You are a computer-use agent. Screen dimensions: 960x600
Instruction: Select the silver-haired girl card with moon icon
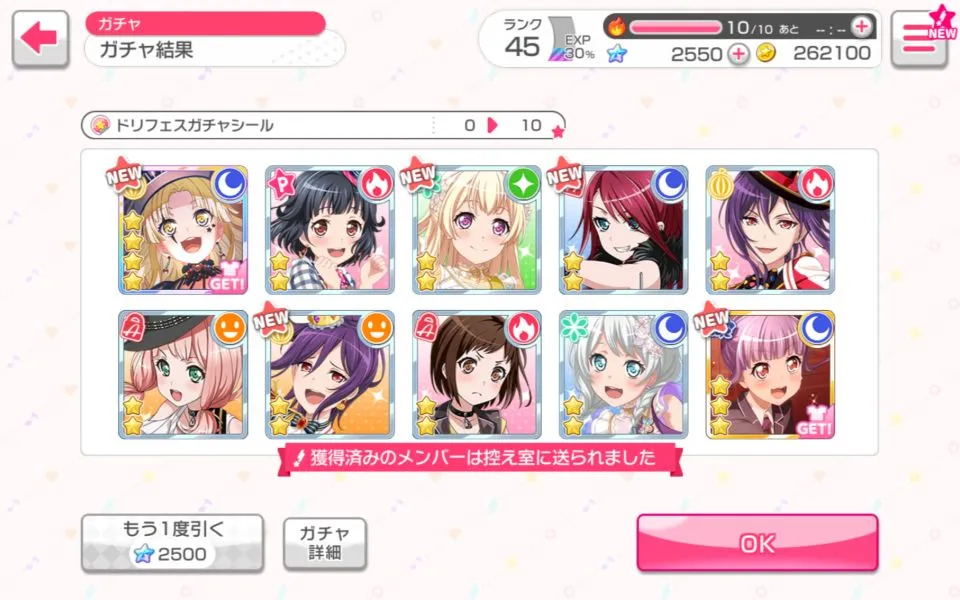pos(624,375)
